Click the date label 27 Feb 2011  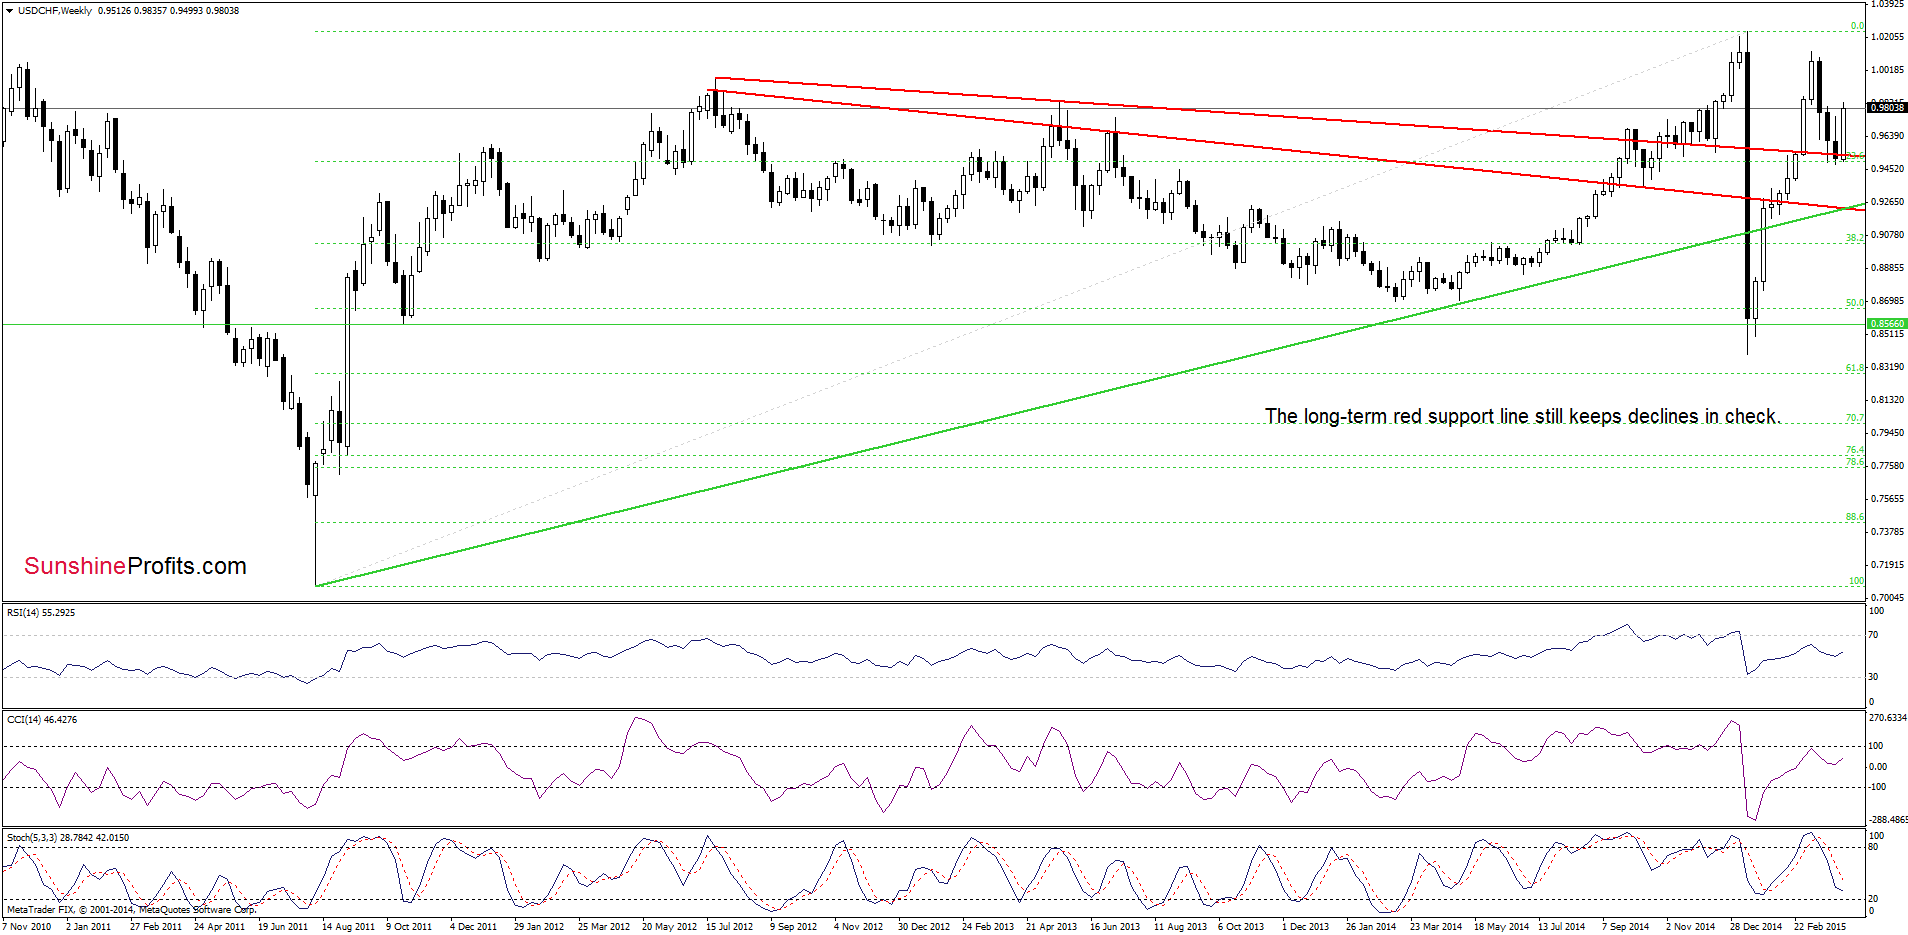[x=156, y=927]
